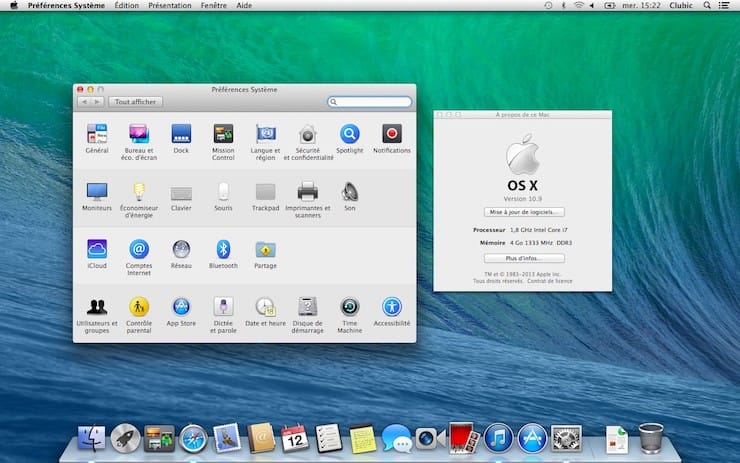Open the Présentation menu
This screenshot has width=740, height=463.
[x=170, y=6]
